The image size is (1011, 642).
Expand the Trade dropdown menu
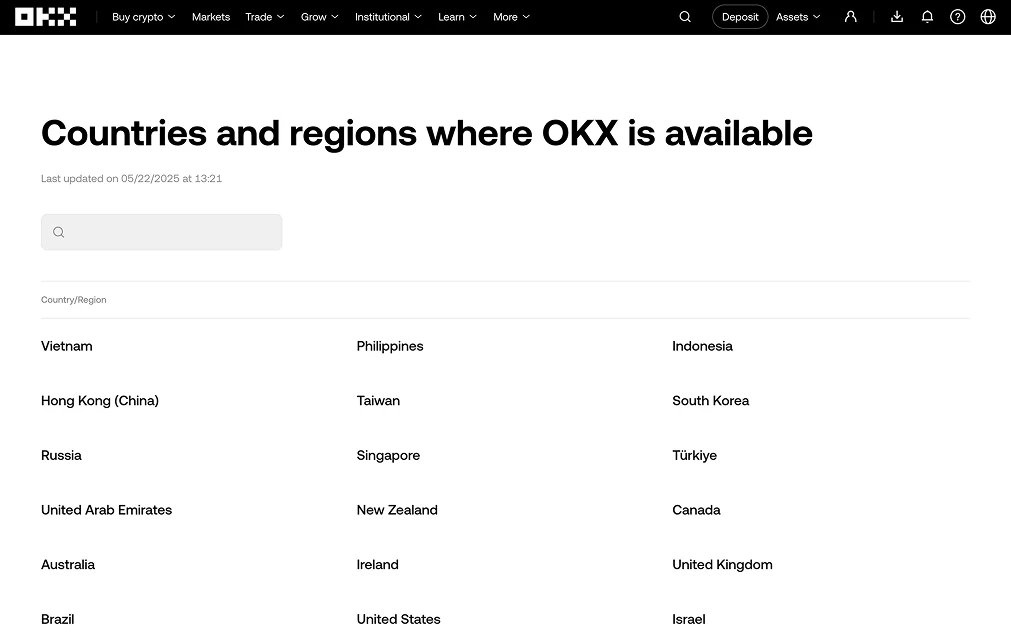(264, 17)
